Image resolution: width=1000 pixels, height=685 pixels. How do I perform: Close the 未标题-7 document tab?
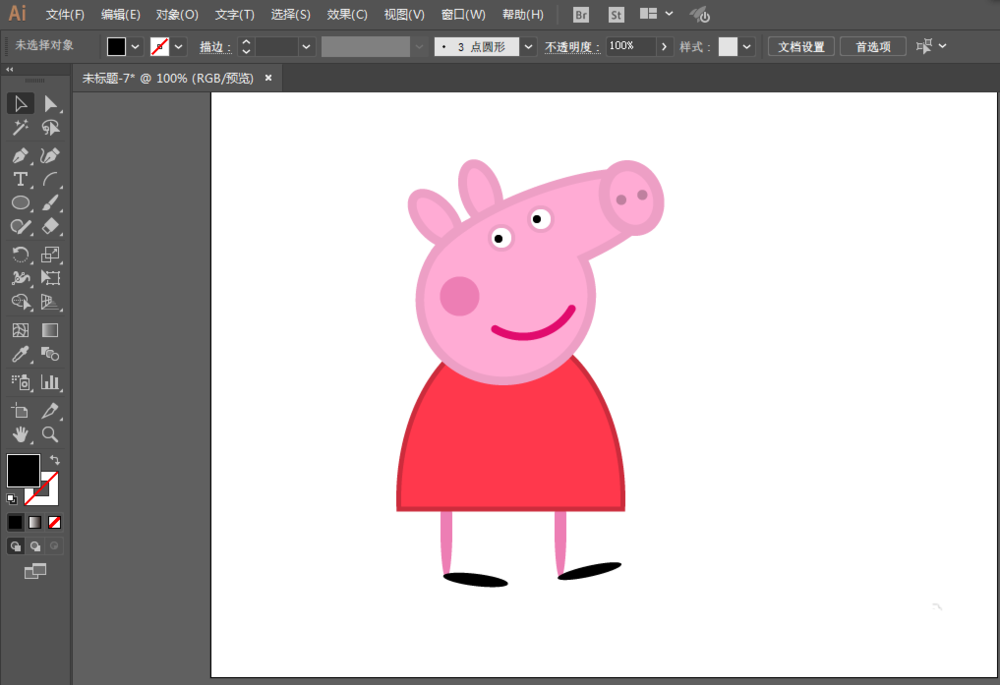(268, 78)
